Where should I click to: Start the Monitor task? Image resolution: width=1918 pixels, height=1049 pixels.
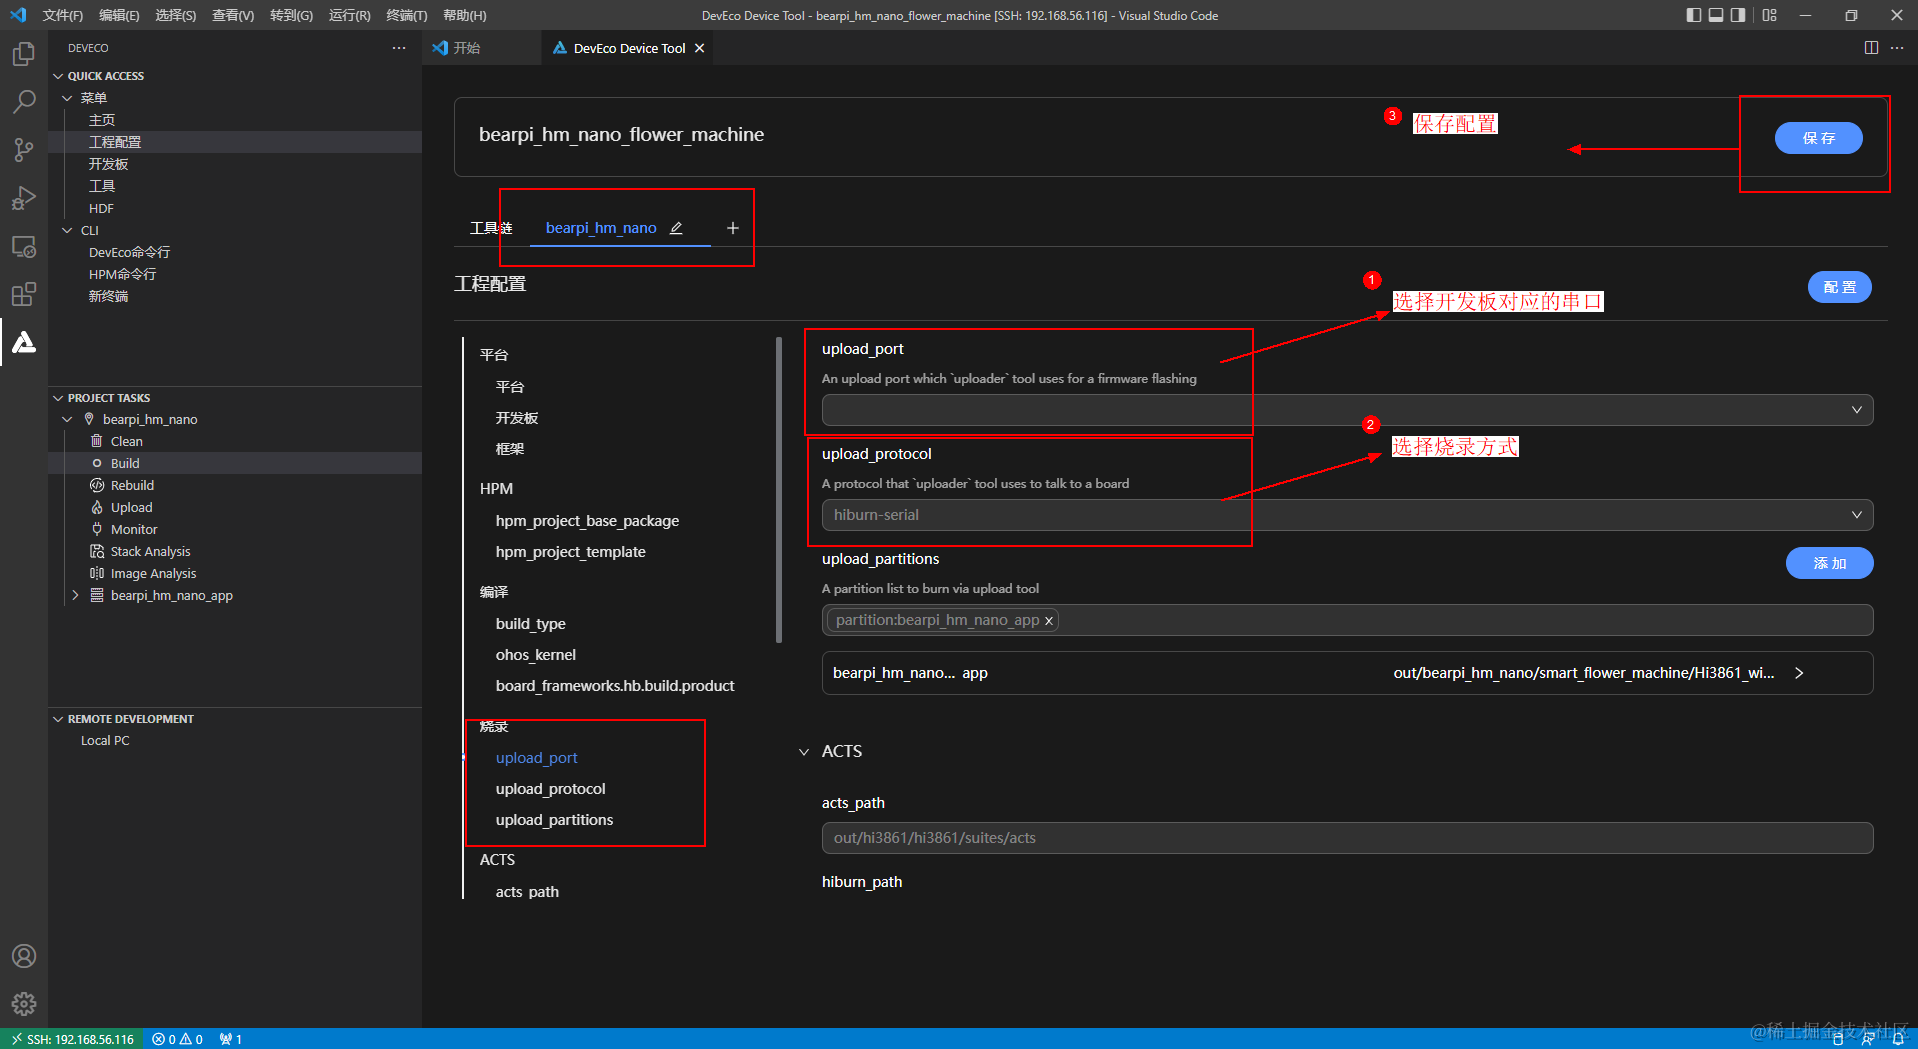tap(134, 529)
